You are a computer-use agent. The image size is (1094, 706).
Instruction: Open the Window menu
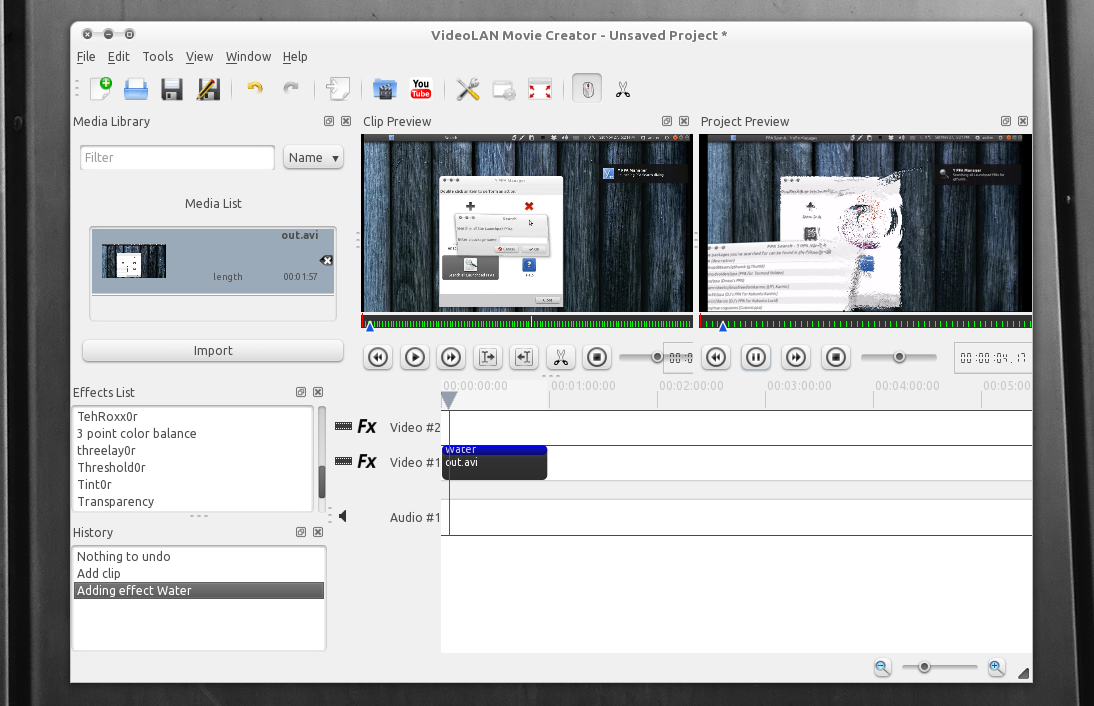tap(248, 57)
